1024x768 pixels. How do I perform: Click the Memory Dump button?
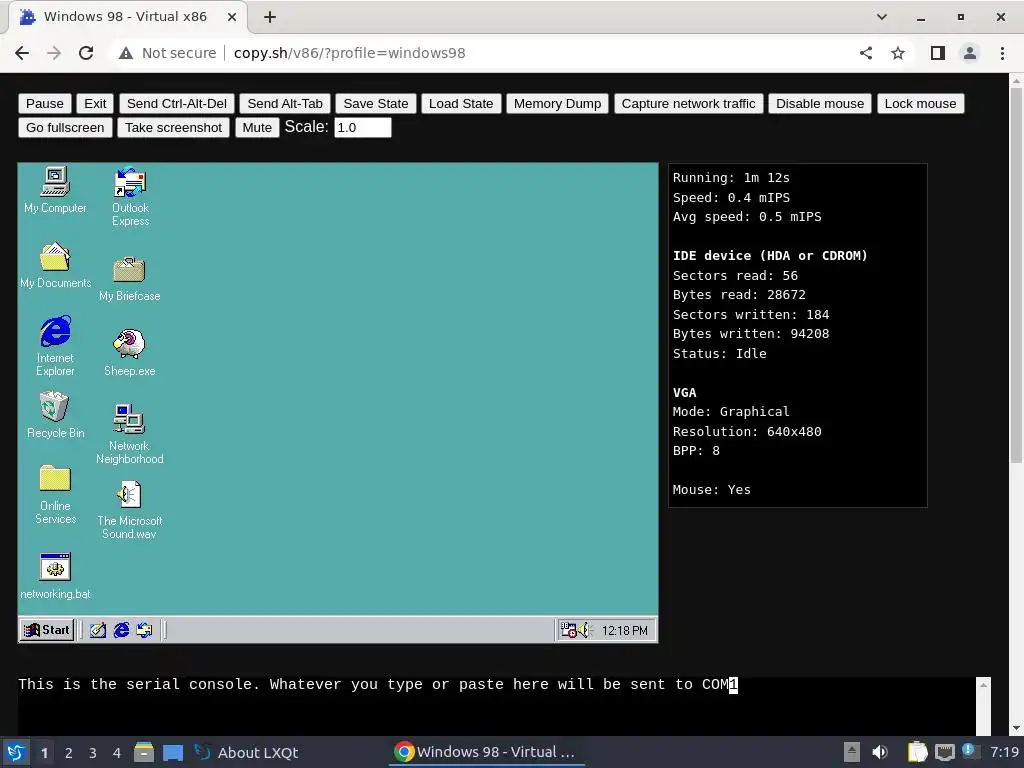tap(557, 104)
